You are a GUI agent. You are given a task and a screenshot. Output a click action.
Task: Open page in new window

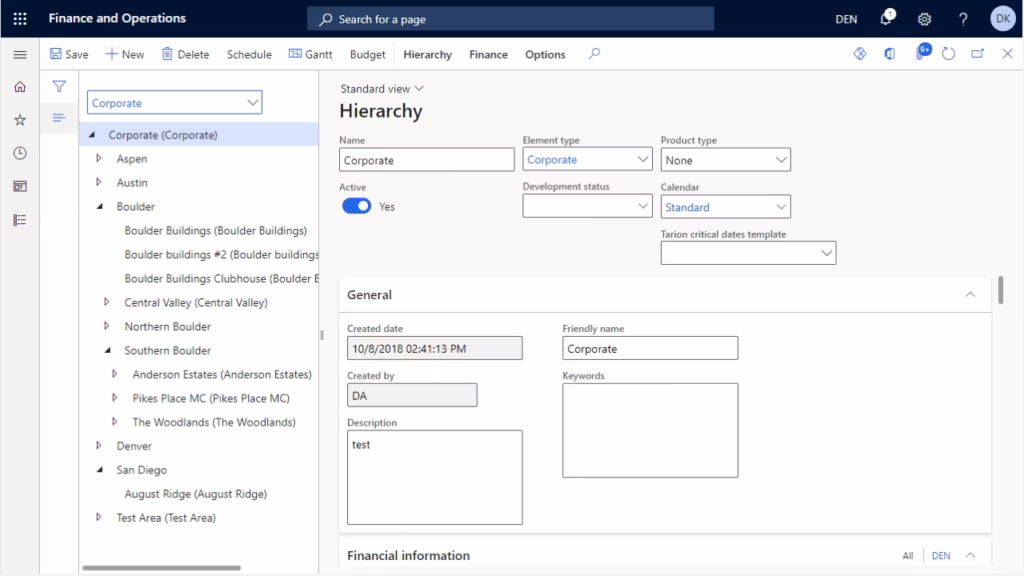point(978,54)
